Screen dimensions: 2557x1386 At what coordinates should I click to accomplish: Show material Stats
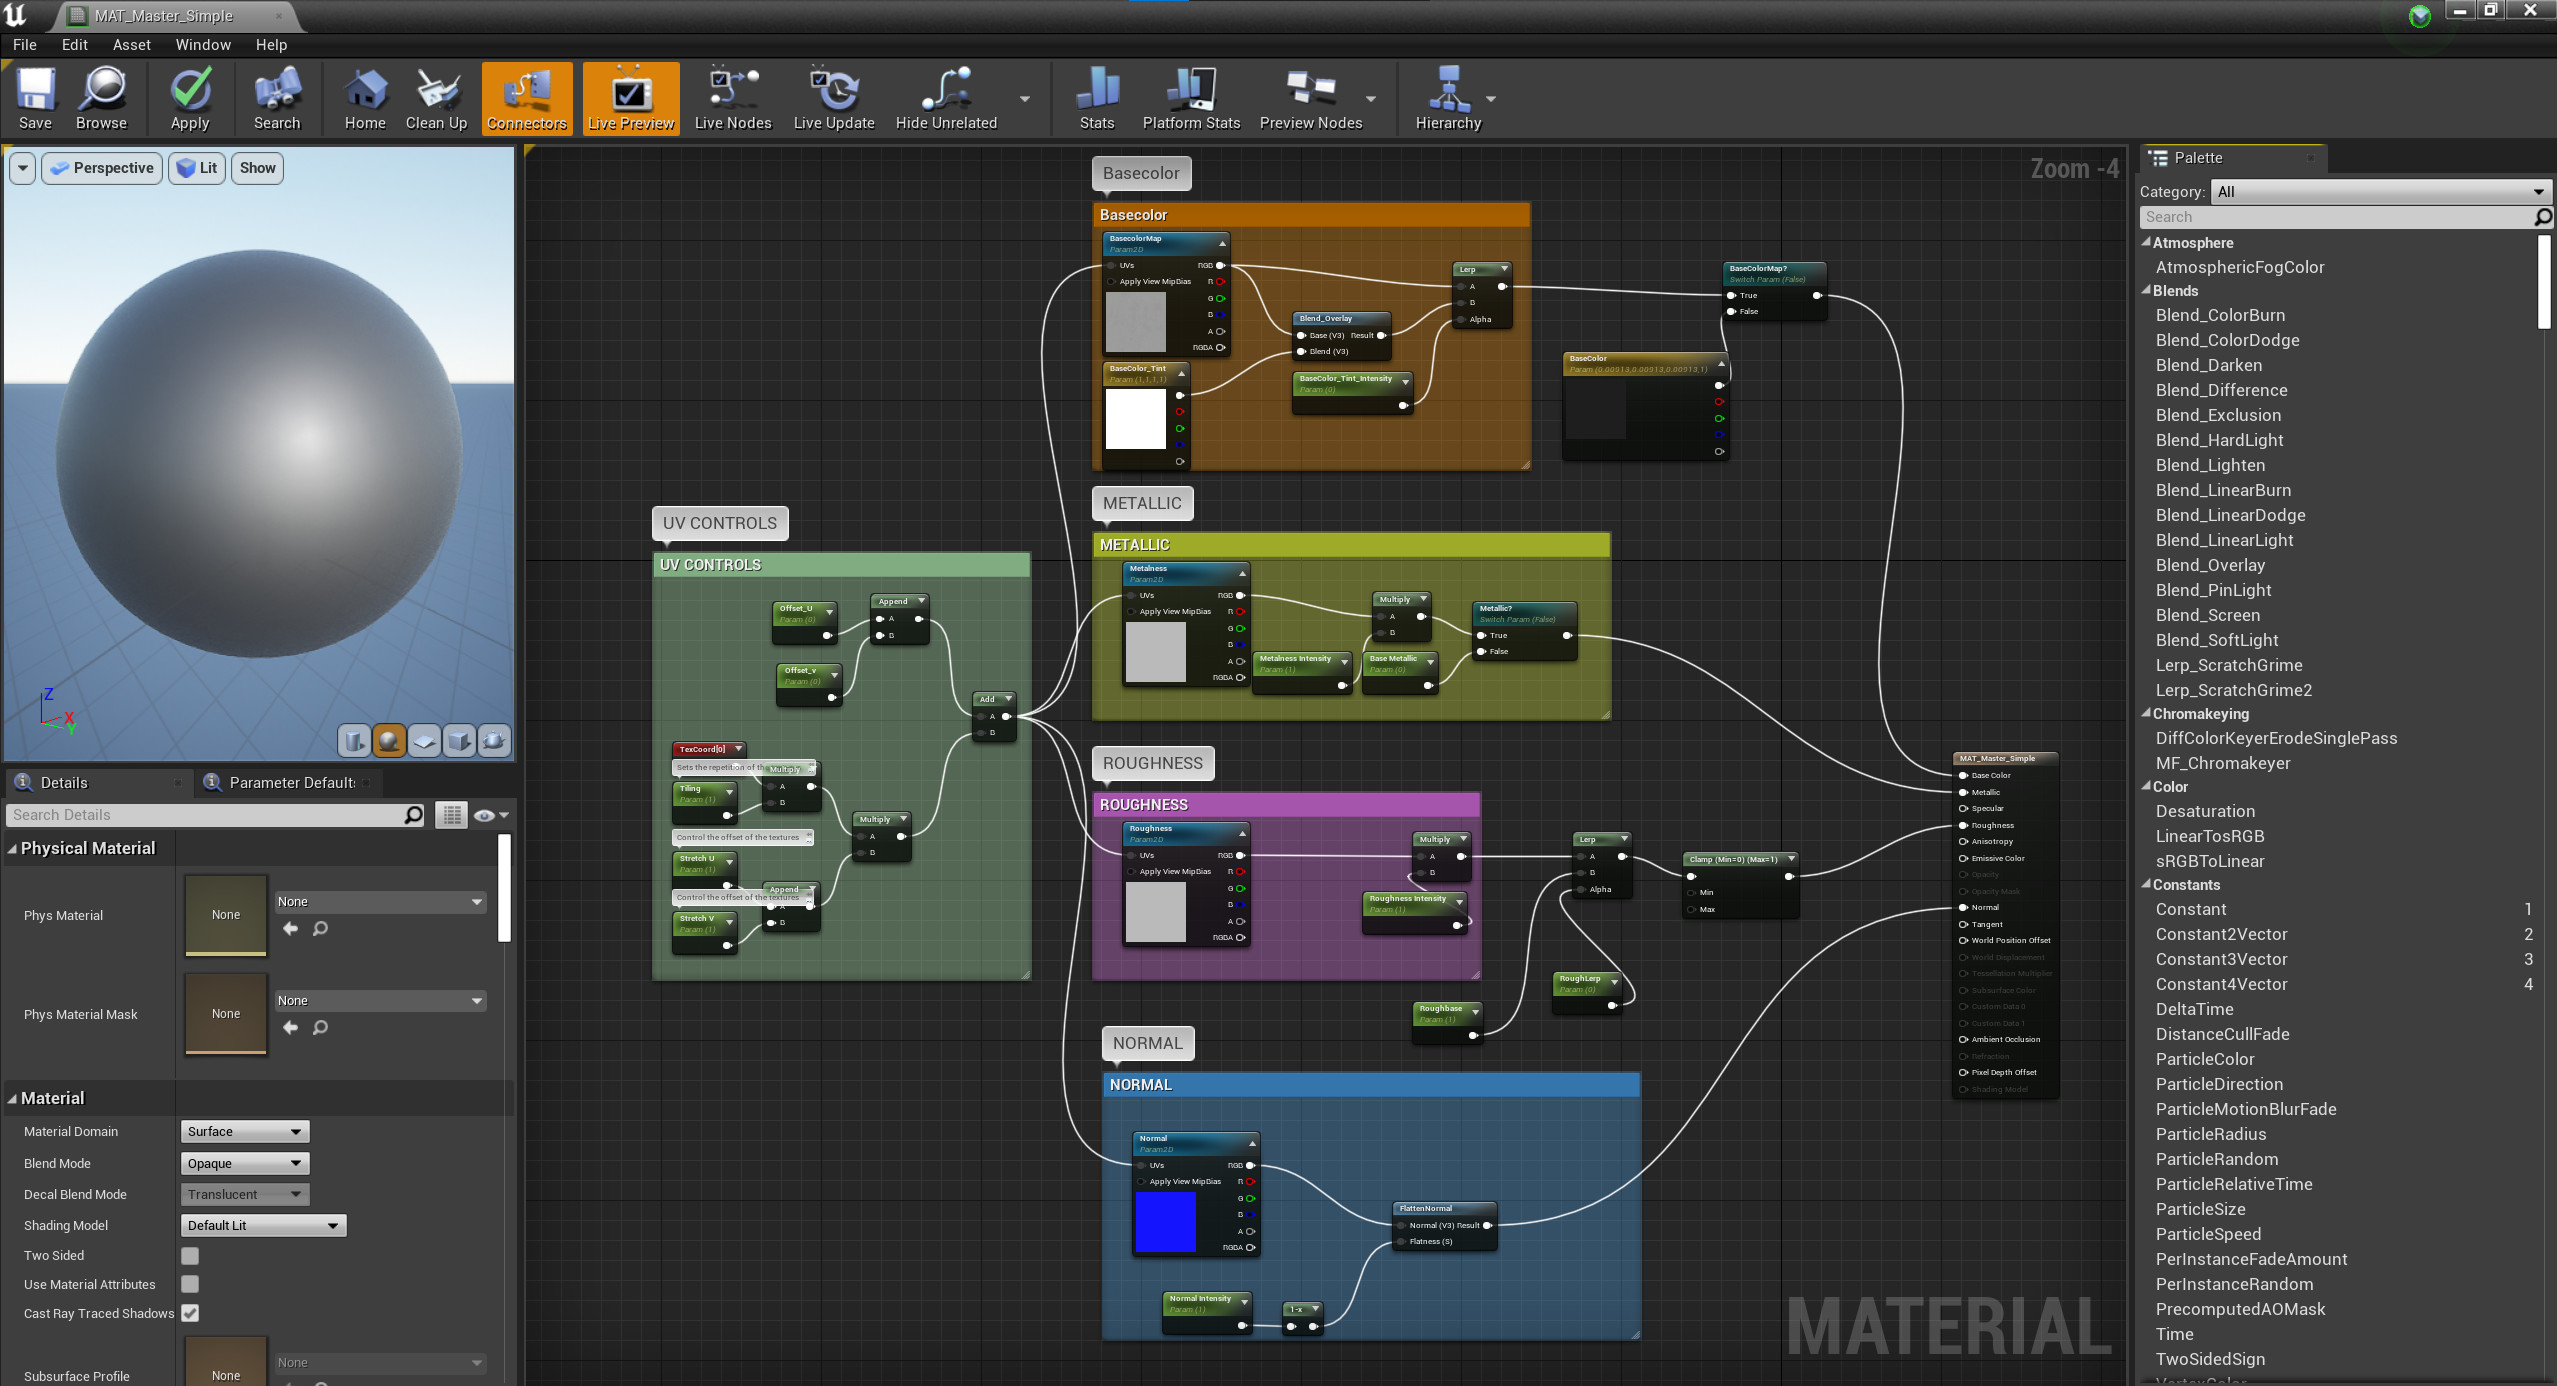click(x=1097, y=98)
